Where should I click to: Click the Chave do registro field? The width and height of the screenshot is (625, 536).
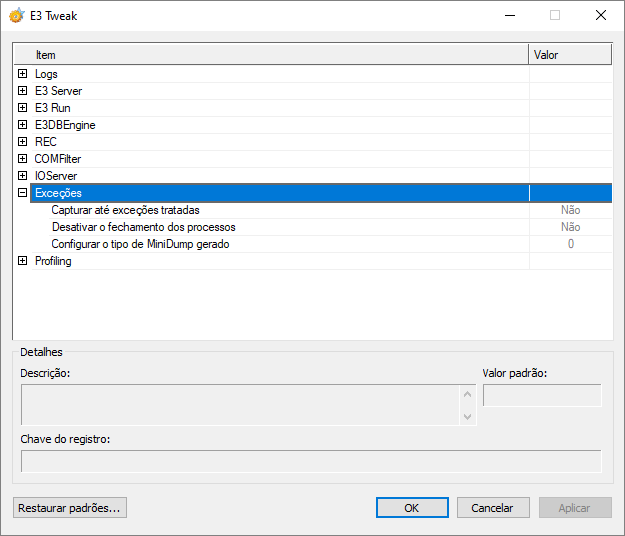[311, 461]
